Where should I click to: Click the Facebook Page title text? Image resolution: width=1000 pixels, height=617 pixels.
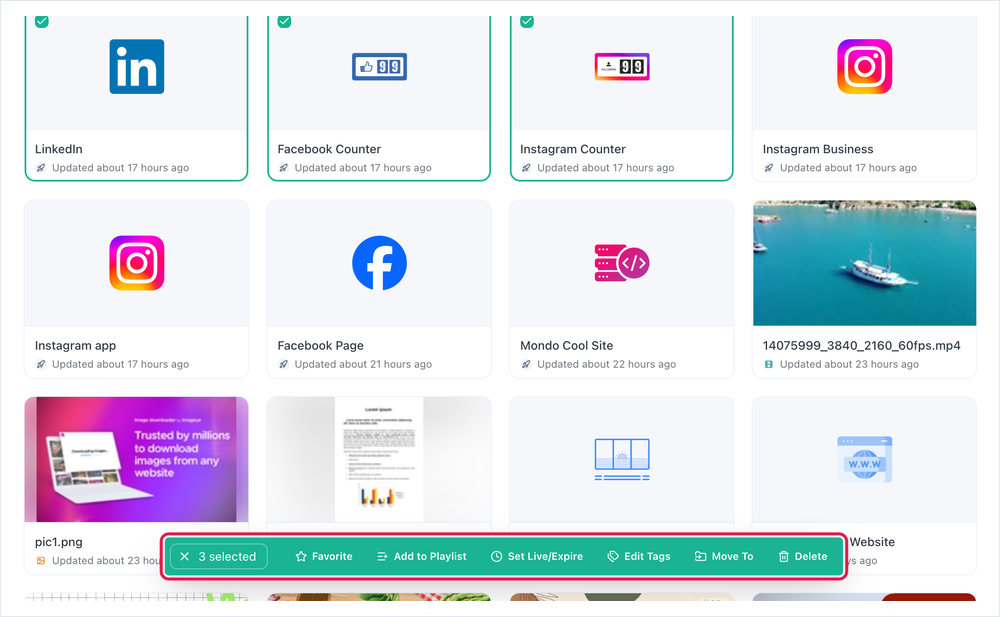click(x=320, y=345)
